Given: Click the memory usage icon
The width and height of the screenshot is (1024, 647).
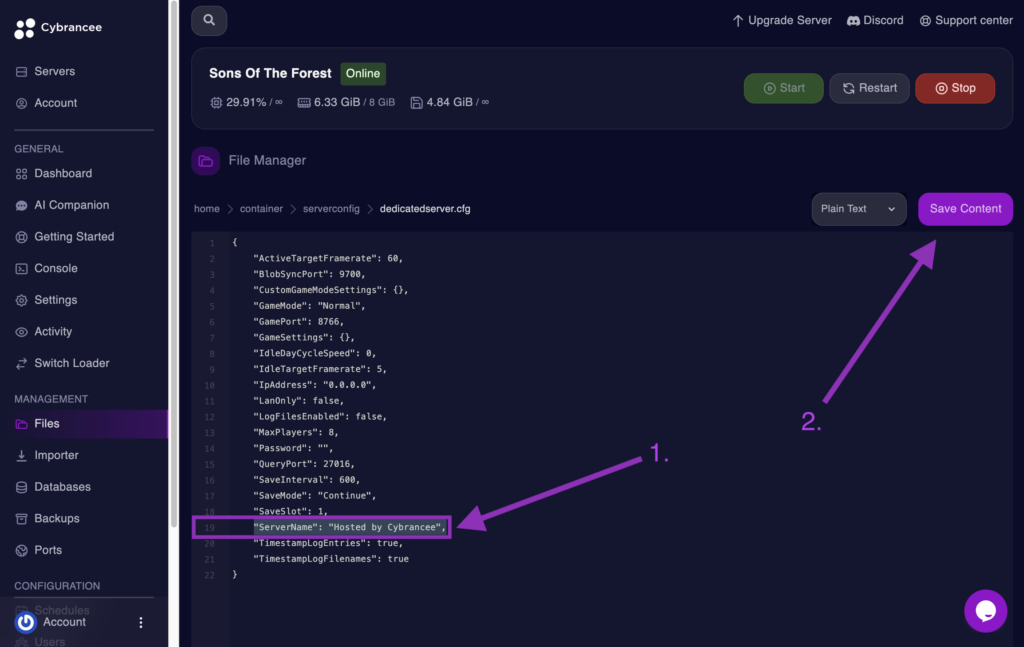Looking at the screenshot, I should 304,103.
